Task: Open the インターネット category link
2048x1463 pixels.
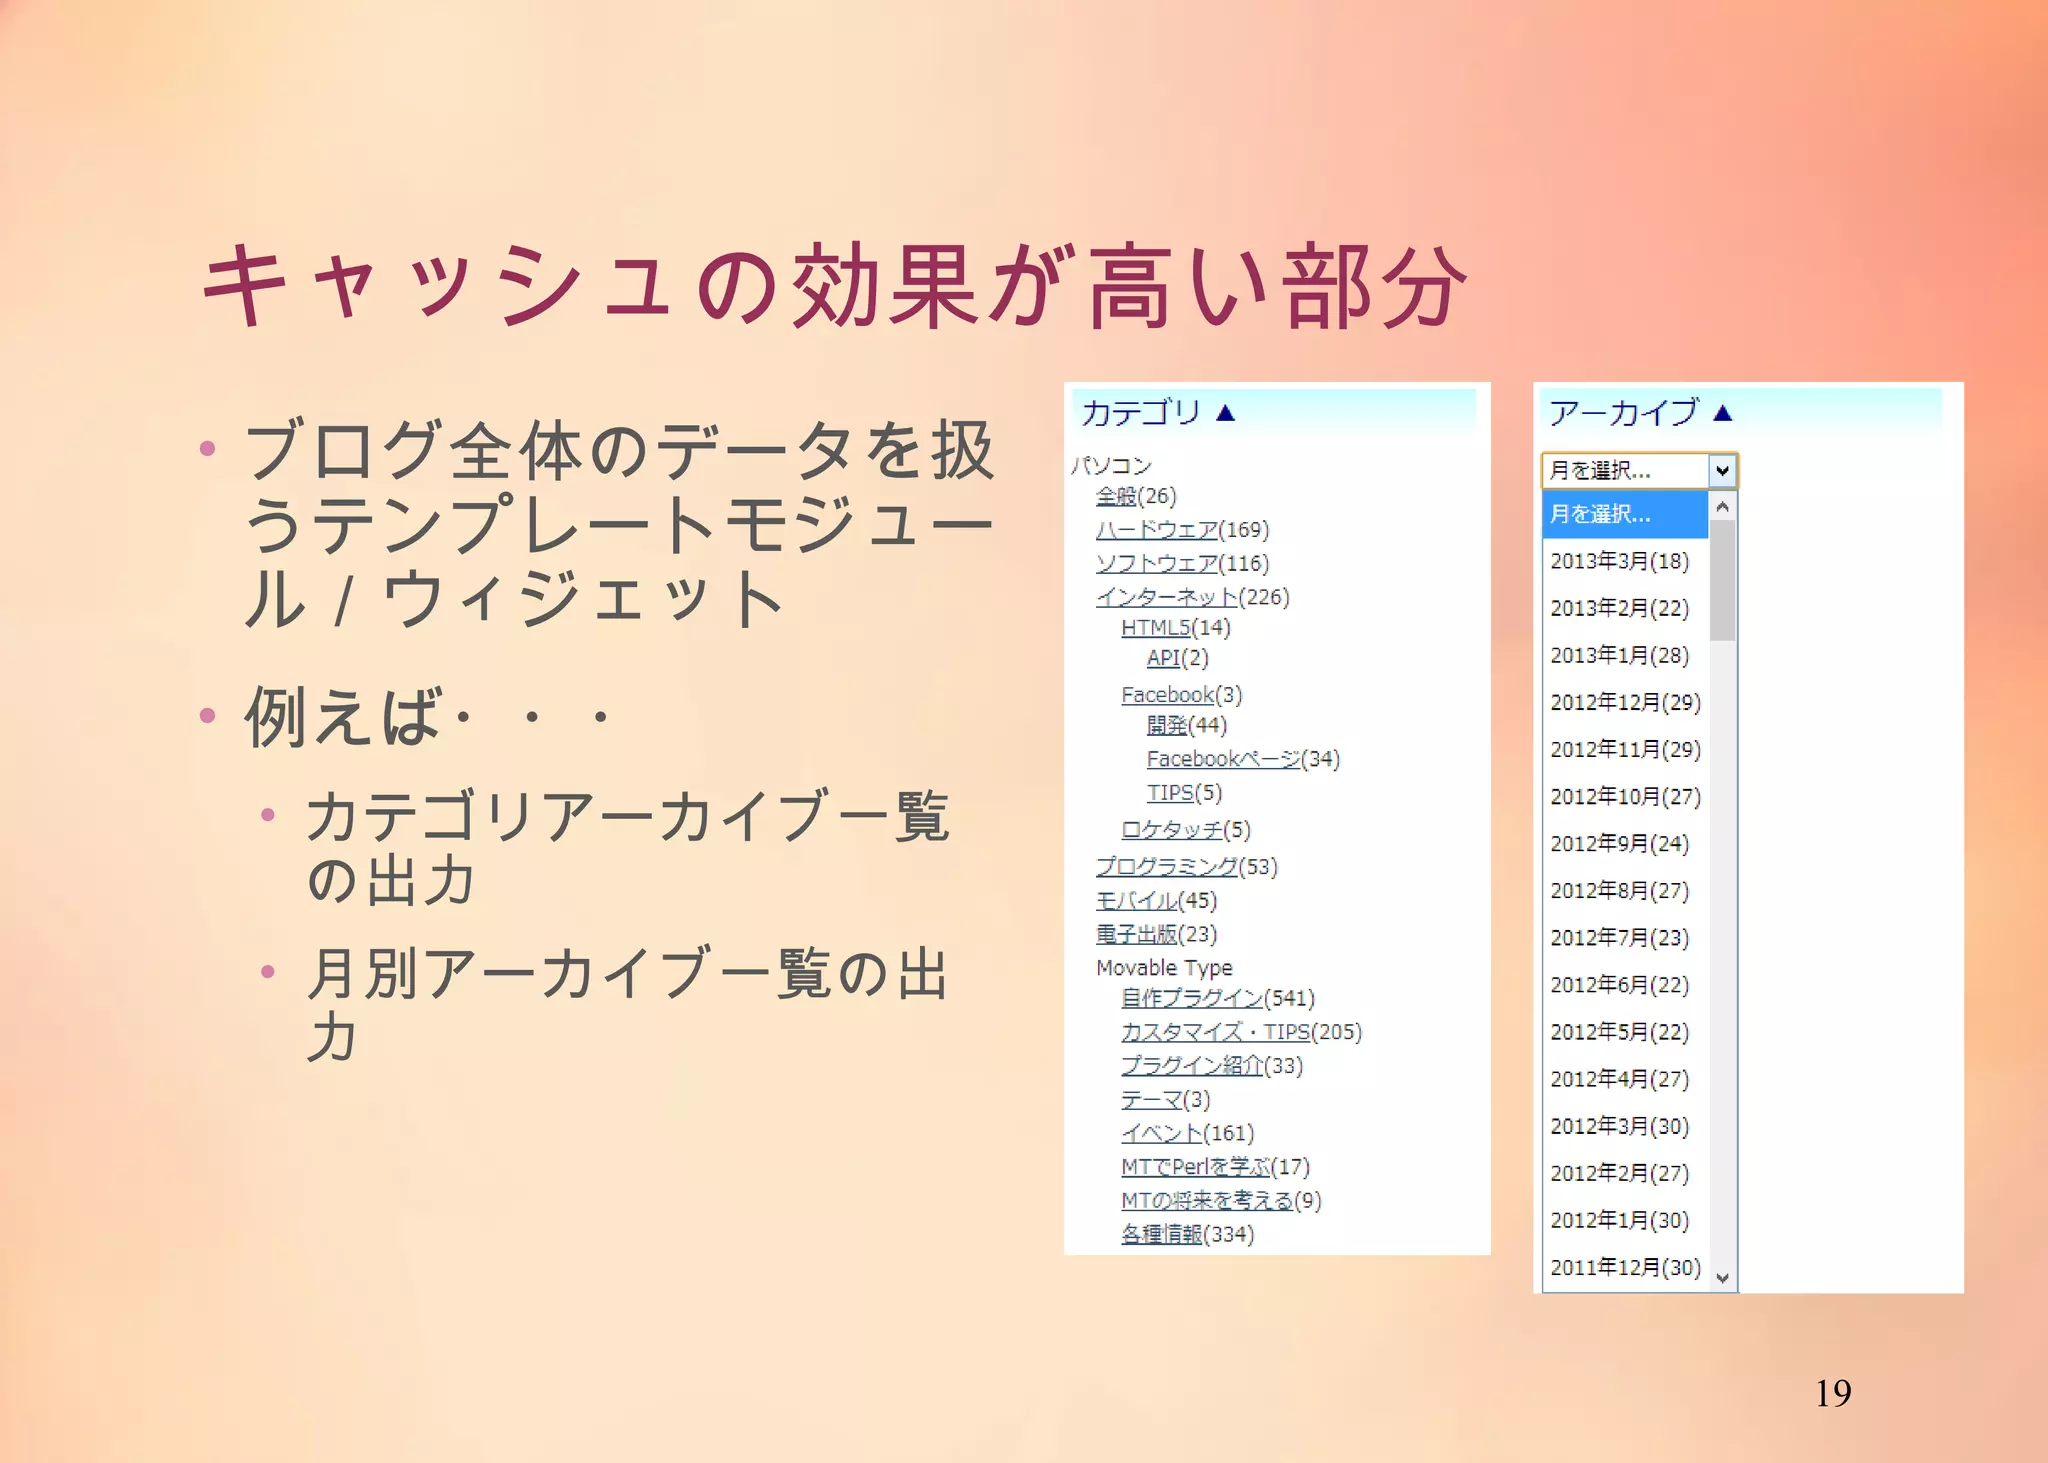Action: coord(1167,597)
